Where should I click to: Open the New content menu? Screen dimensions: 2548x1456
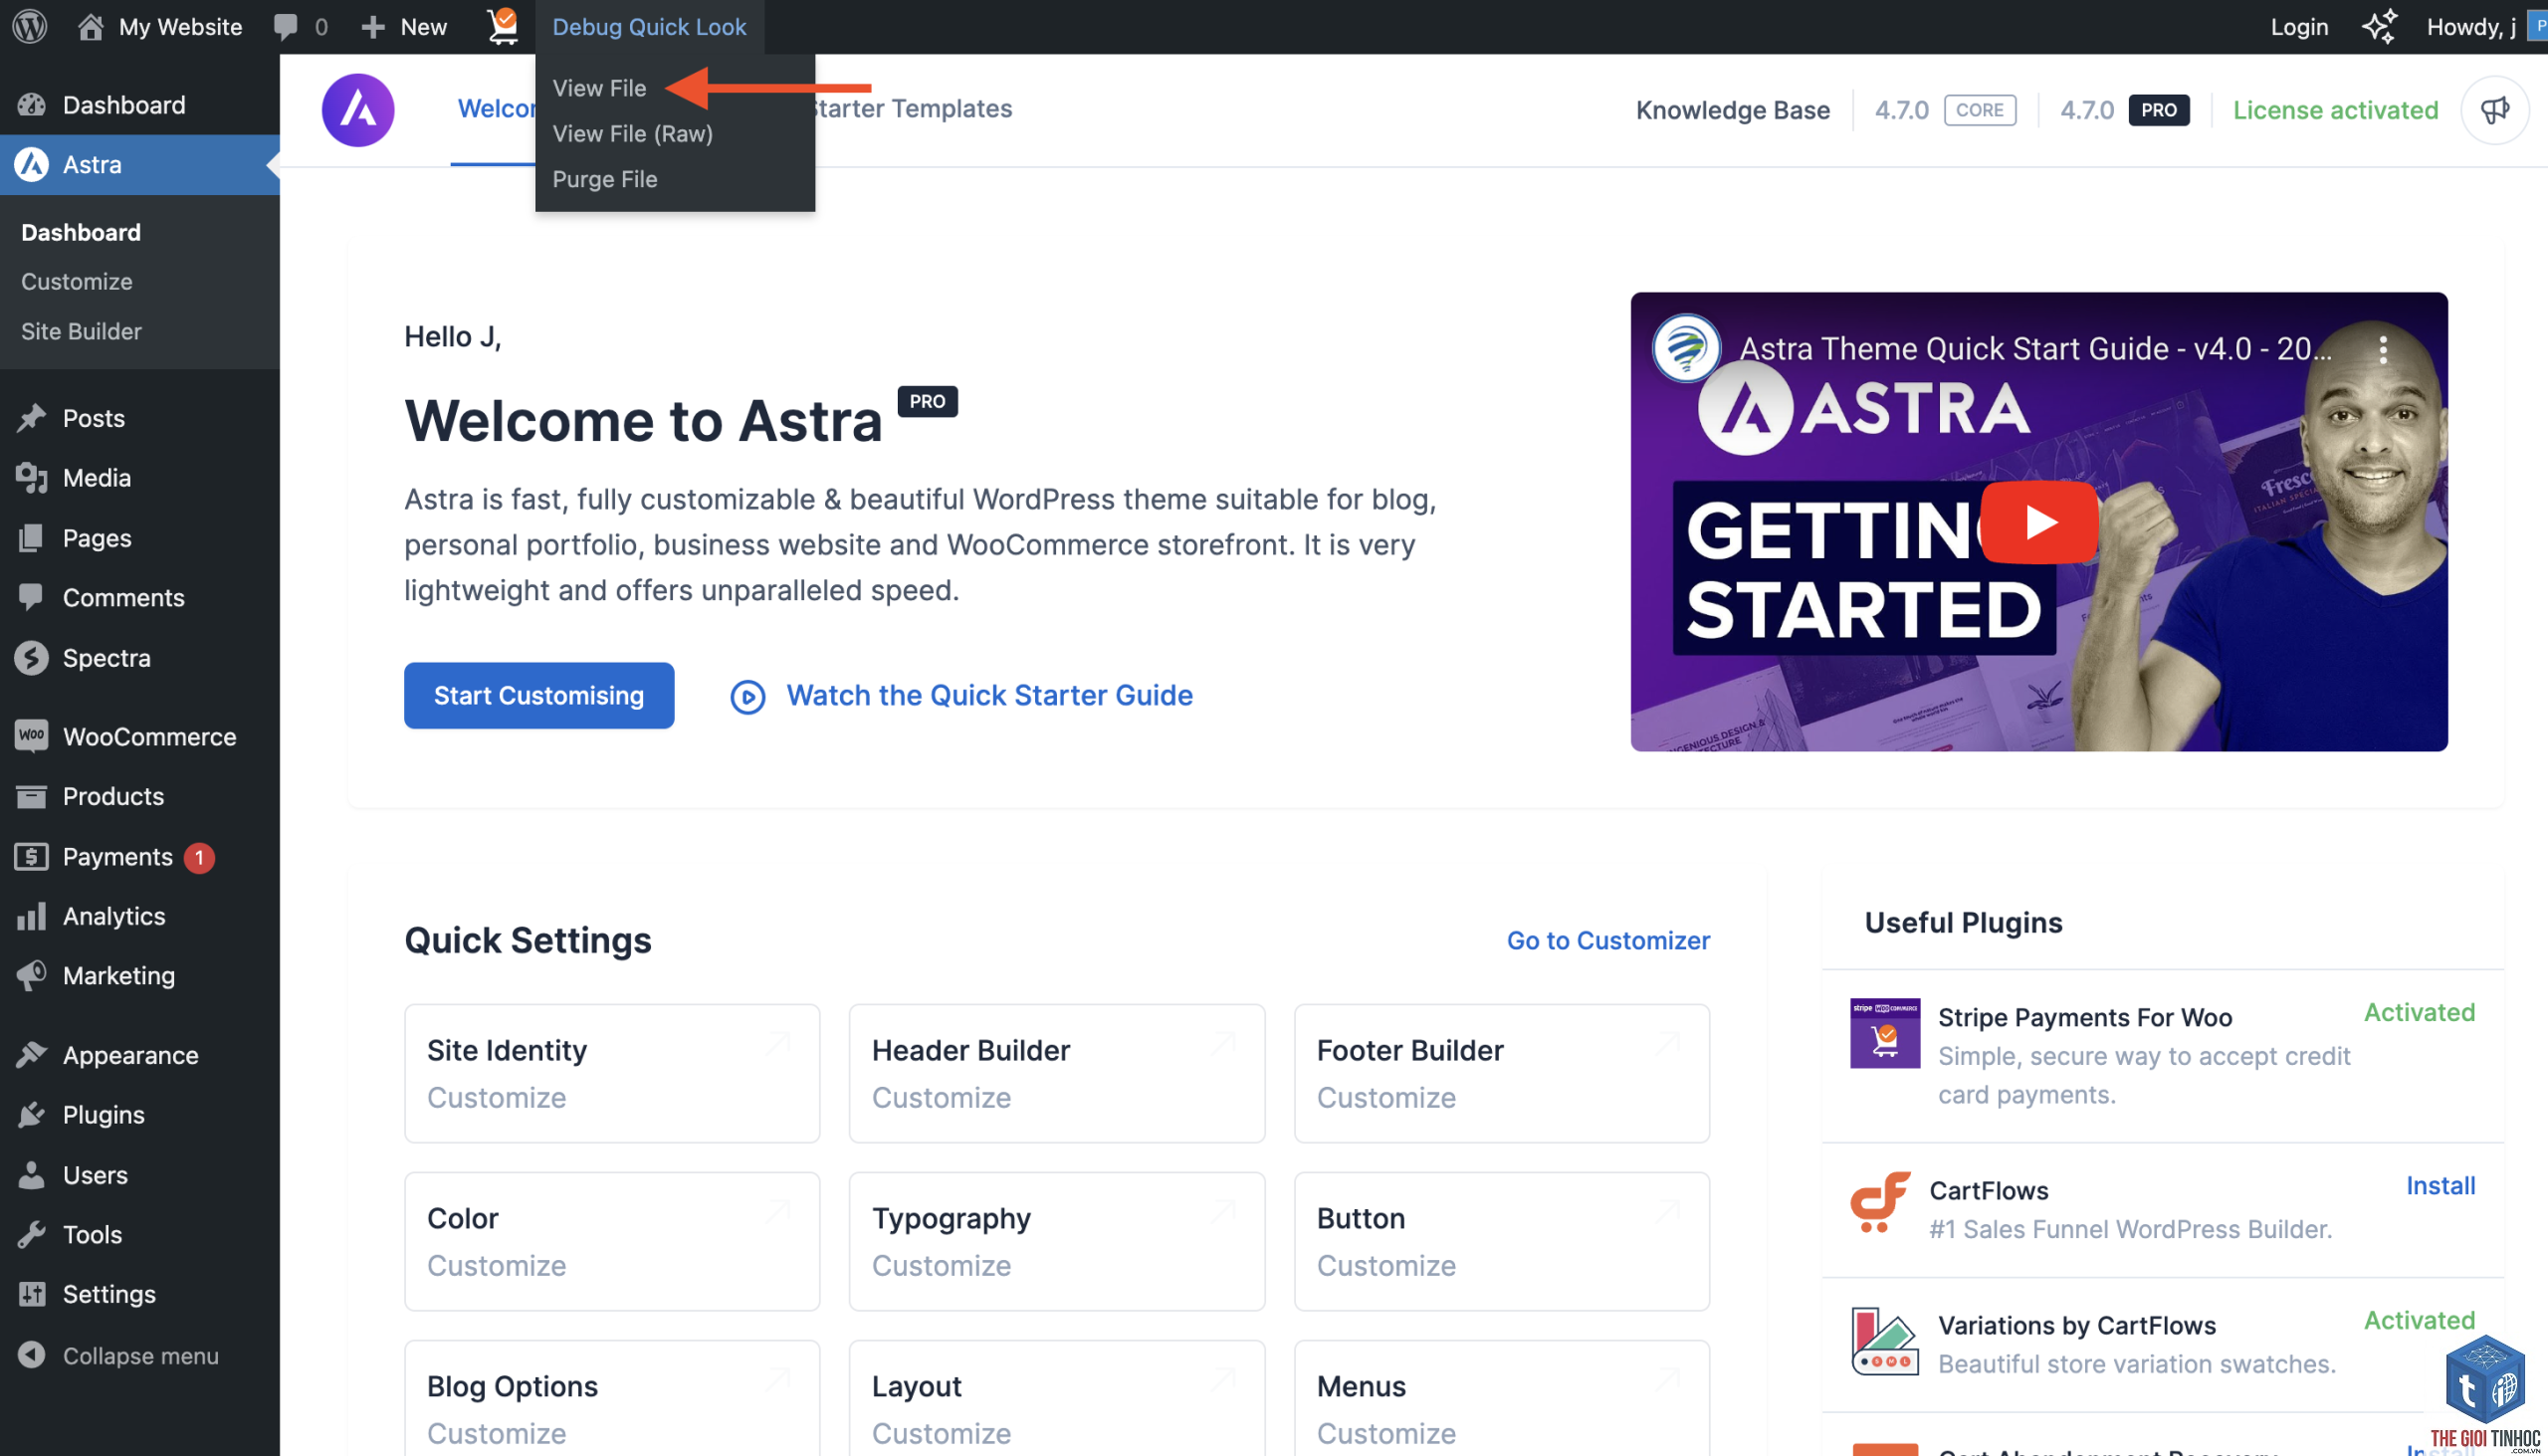click(404, 27)
